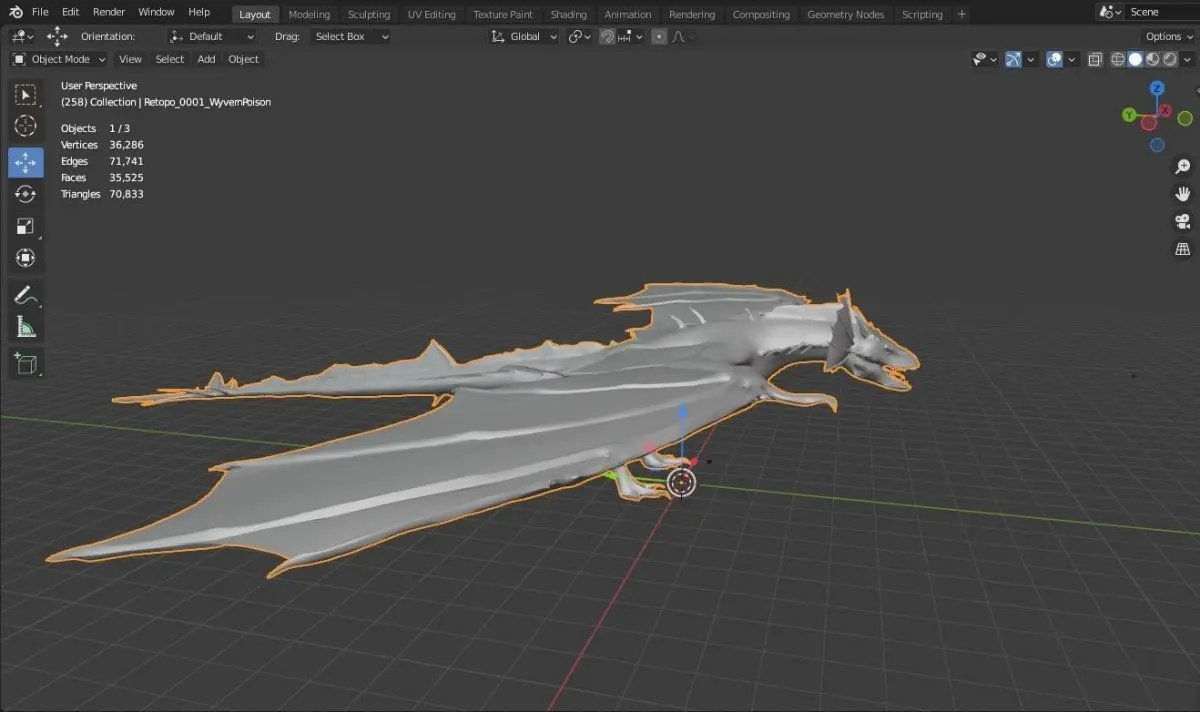Open the pivot point dropdown
This screenshot has height=712, width=1200.
pyautogui.click(x=579, y=36)
